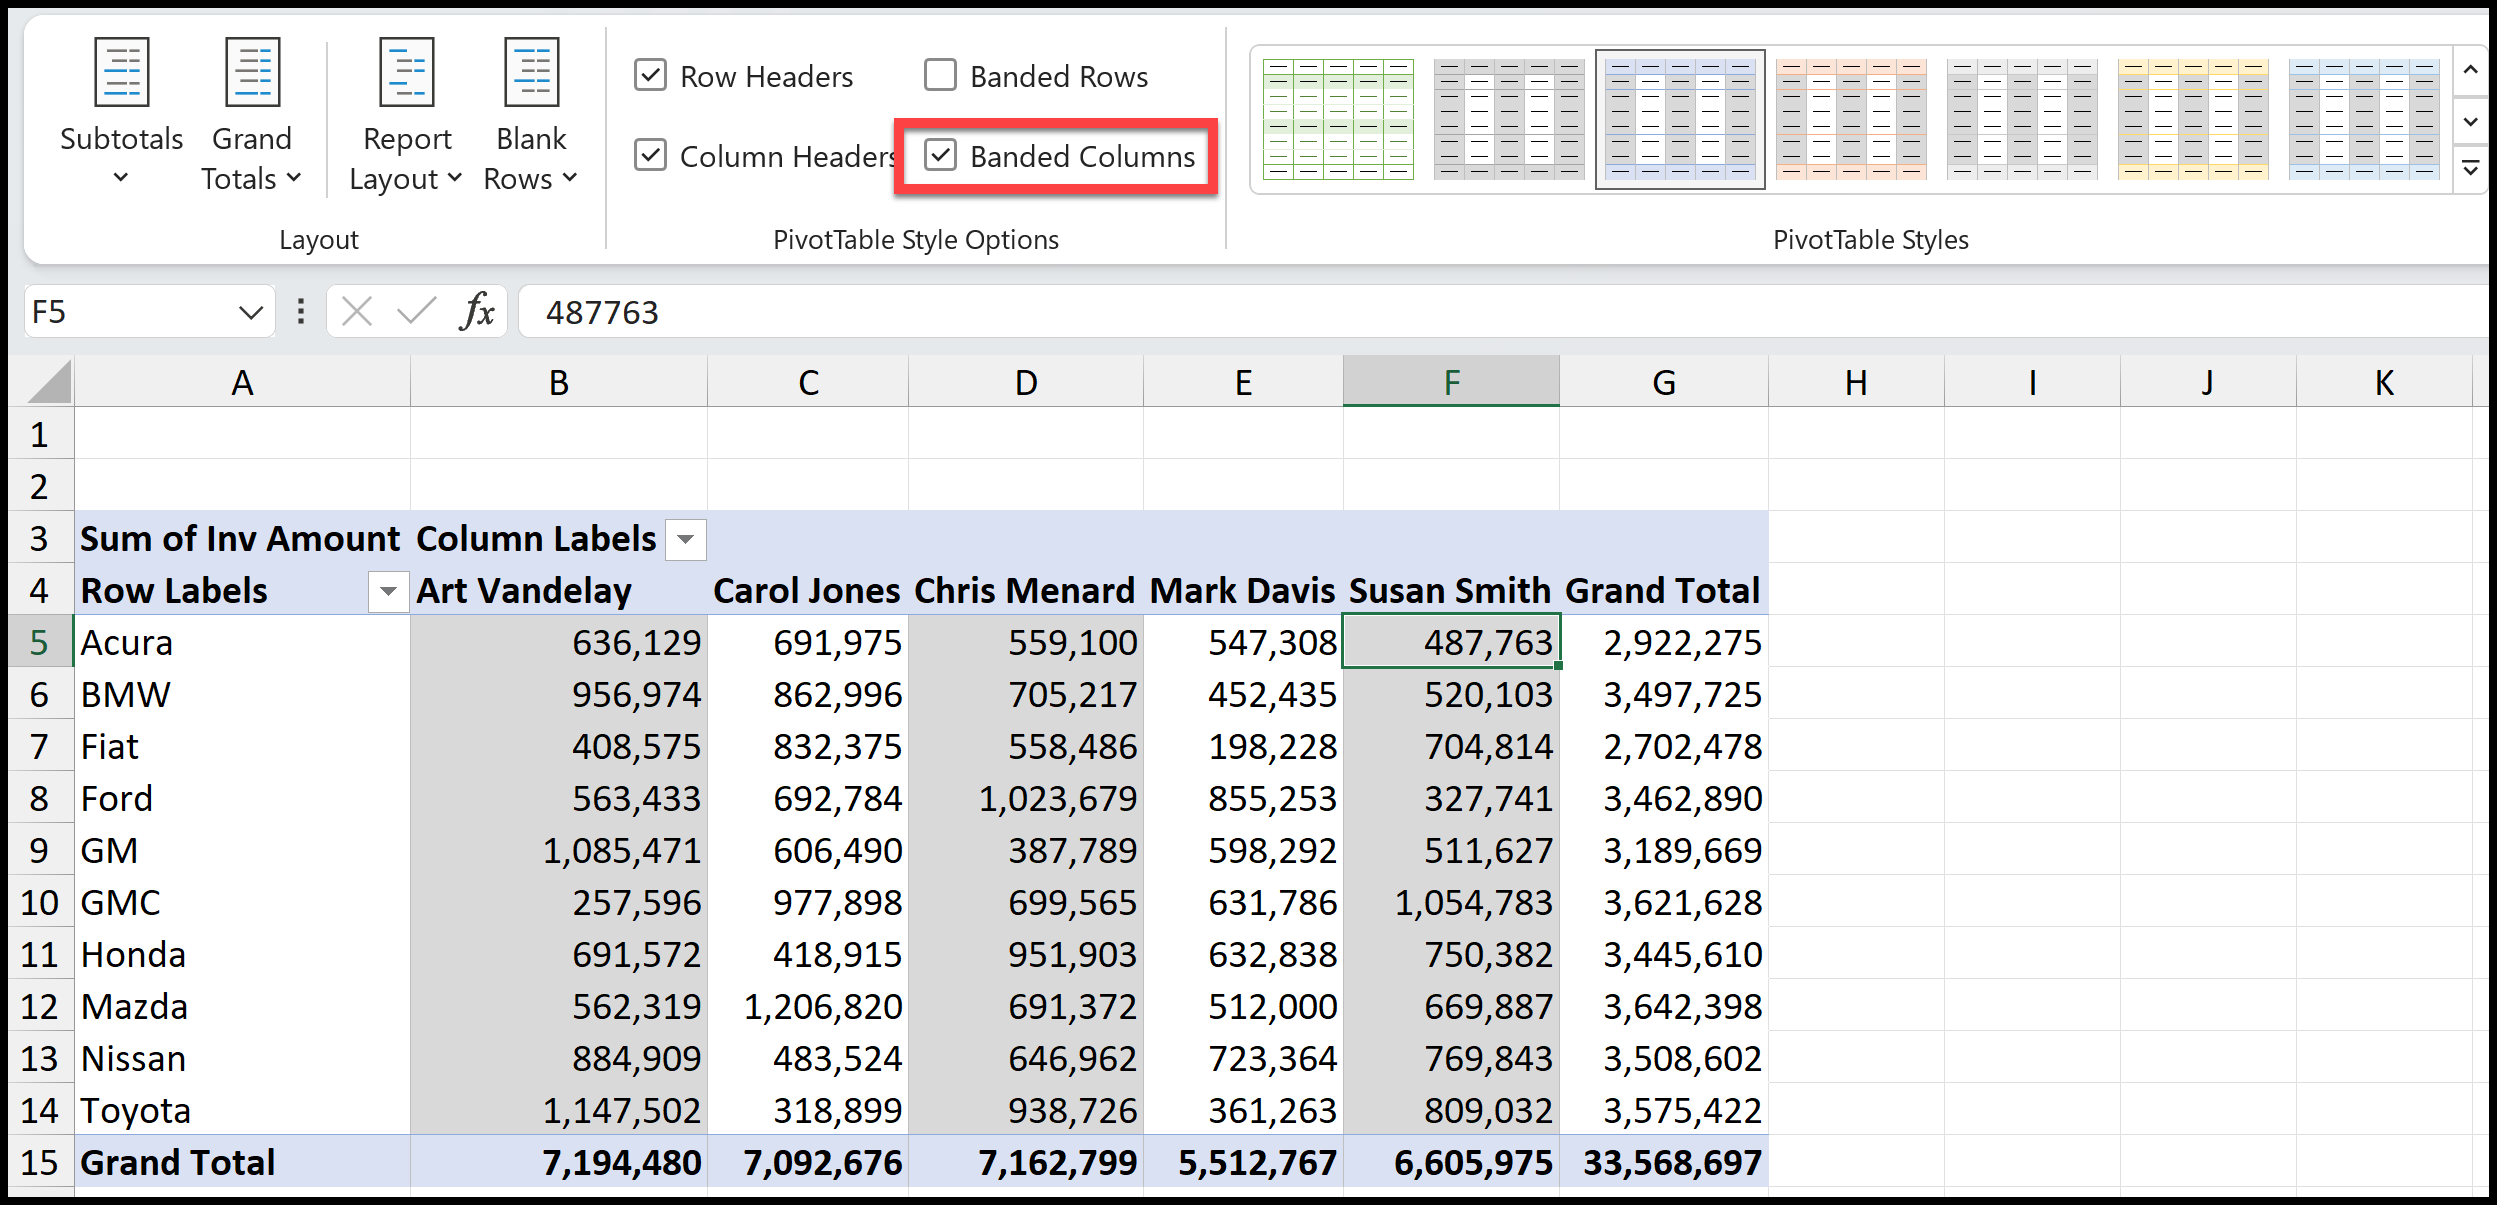Expand the PivotTable Styles gallery

[2471, 169]
